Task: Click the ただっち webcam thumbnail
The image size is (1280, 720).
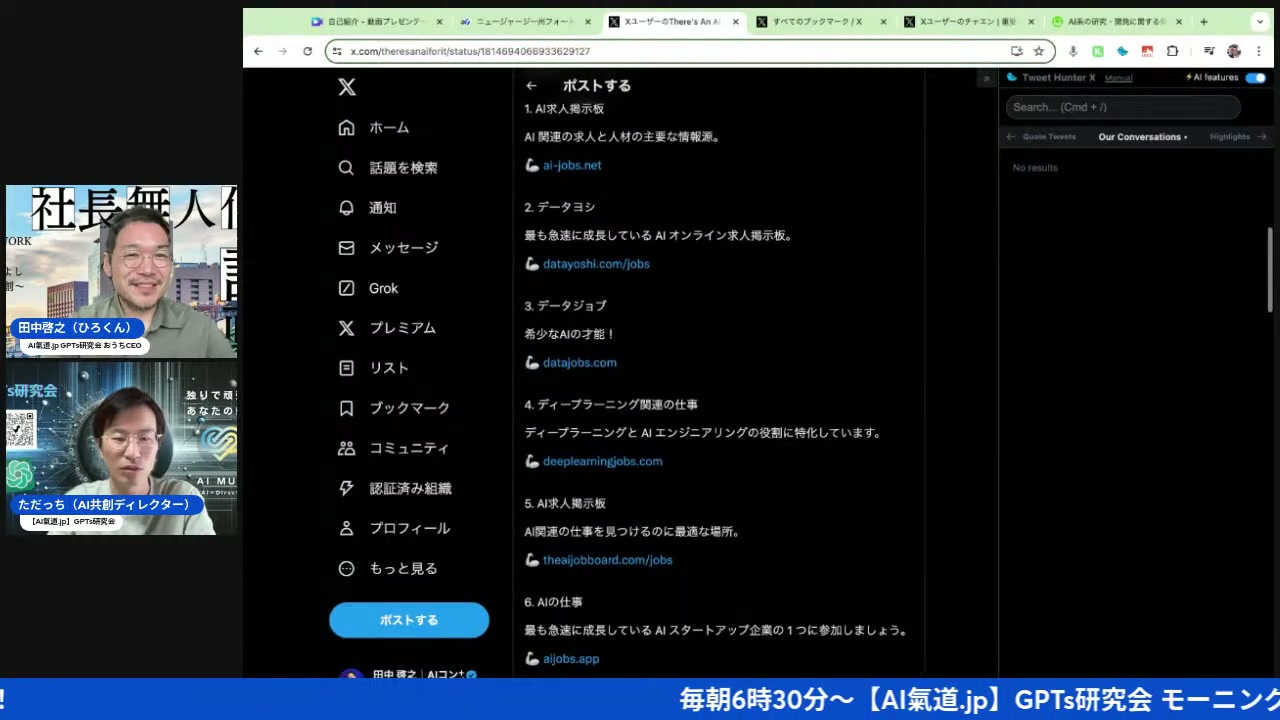Action: (x=122, y=448)
